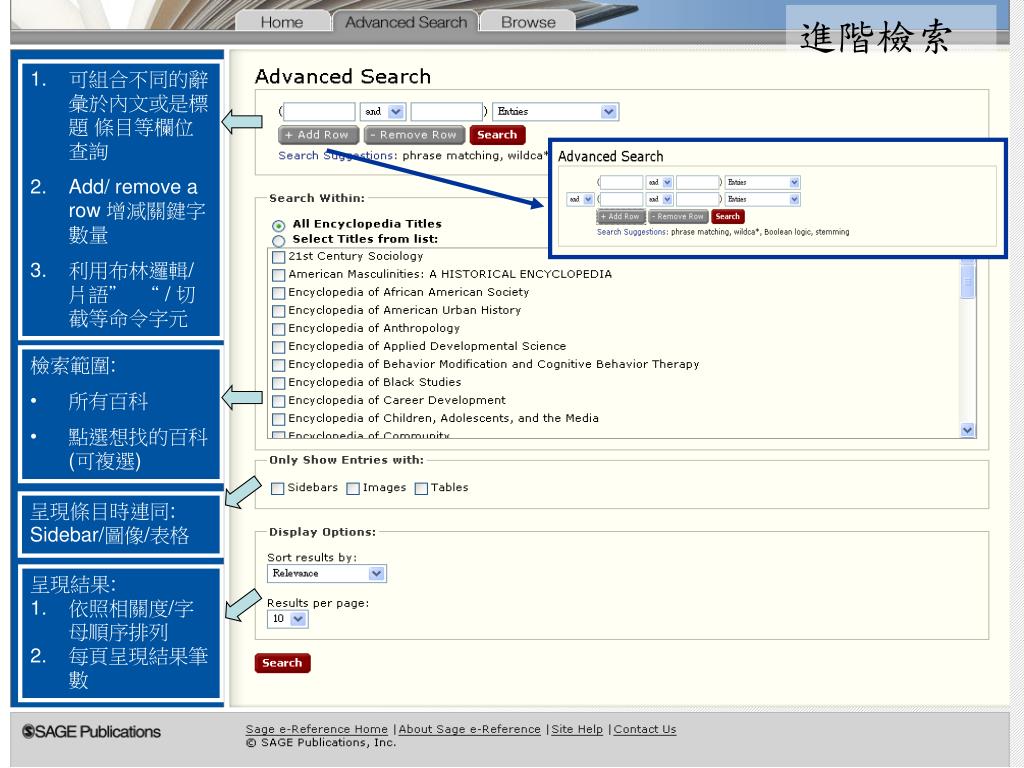Select the 'Select Titles from list' radio button
Screen dimensions: 1024x768
point(279,240)
